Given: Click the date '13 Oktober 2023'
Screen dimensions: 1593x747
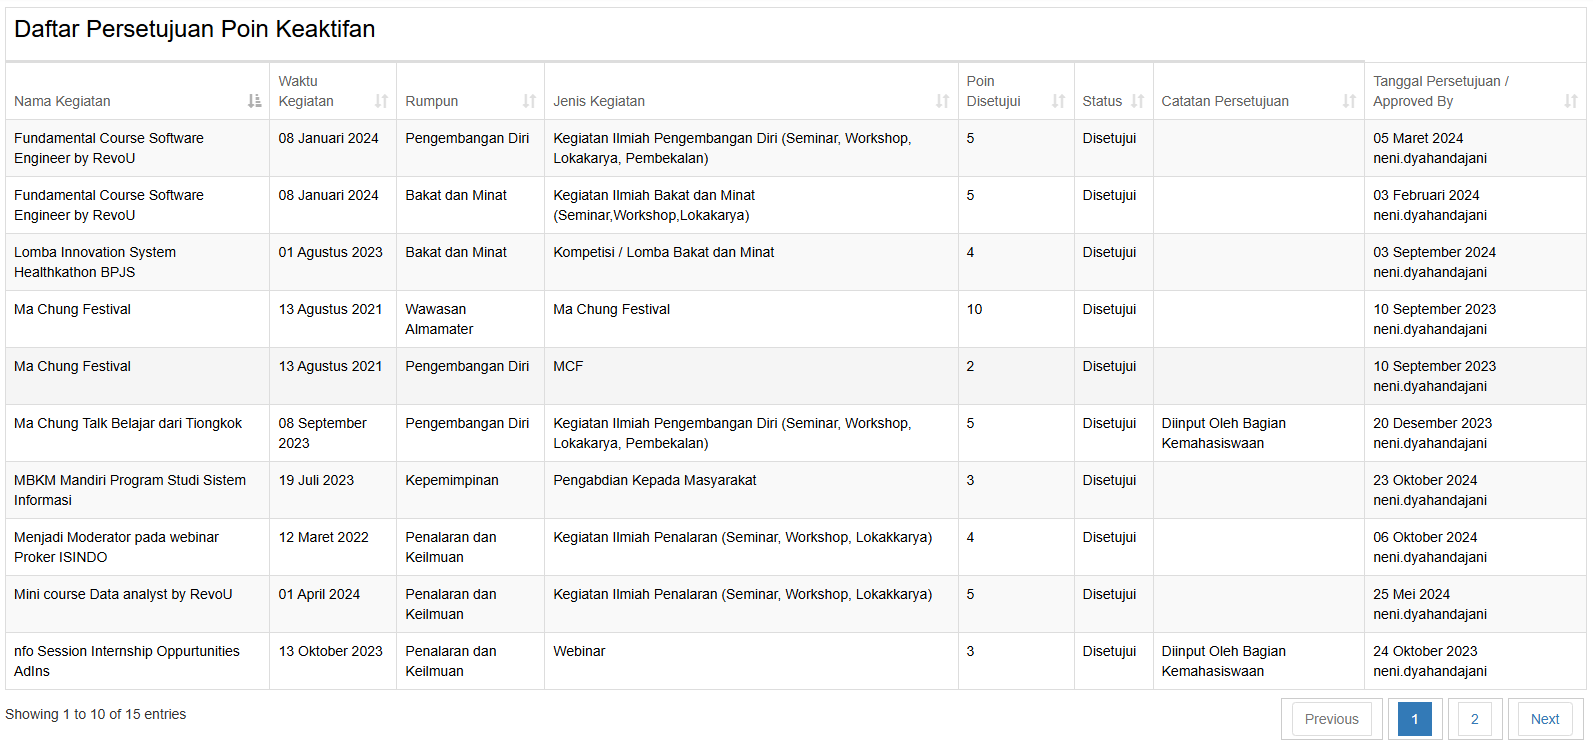Looking at the screenshot, I should coord(330,651).
